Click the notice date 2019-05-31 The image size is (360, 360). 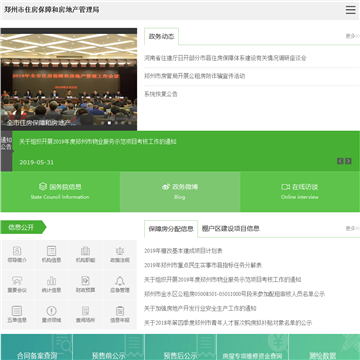pyautogui.click(x=36, y=162)
